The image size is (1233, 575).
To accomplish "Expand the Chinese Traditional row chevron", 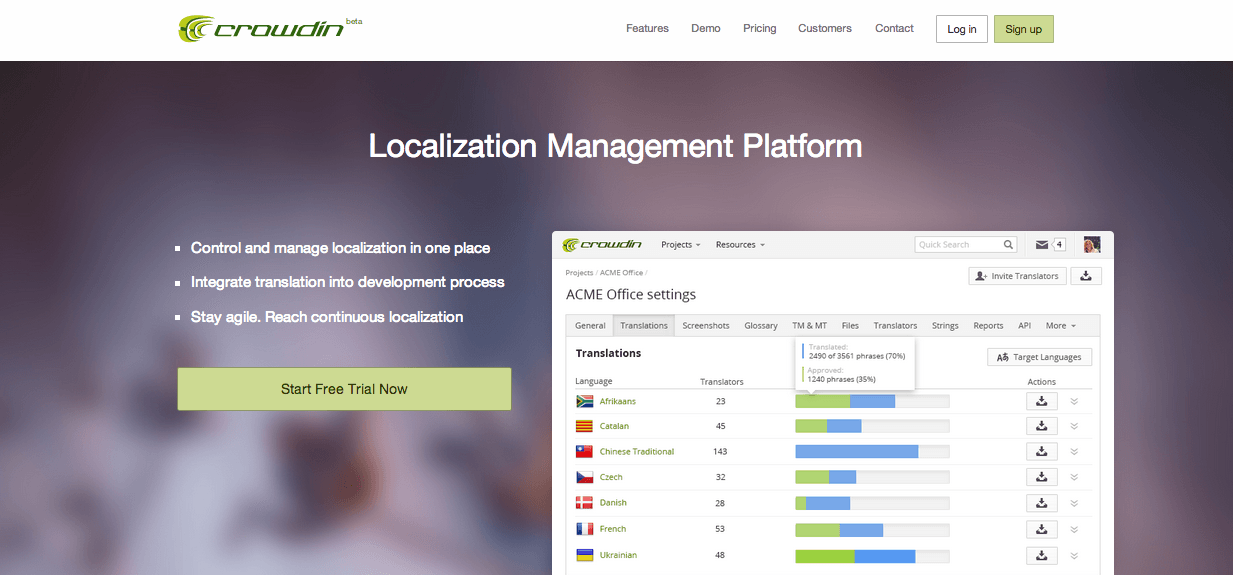I will [x=1074, y=452].
